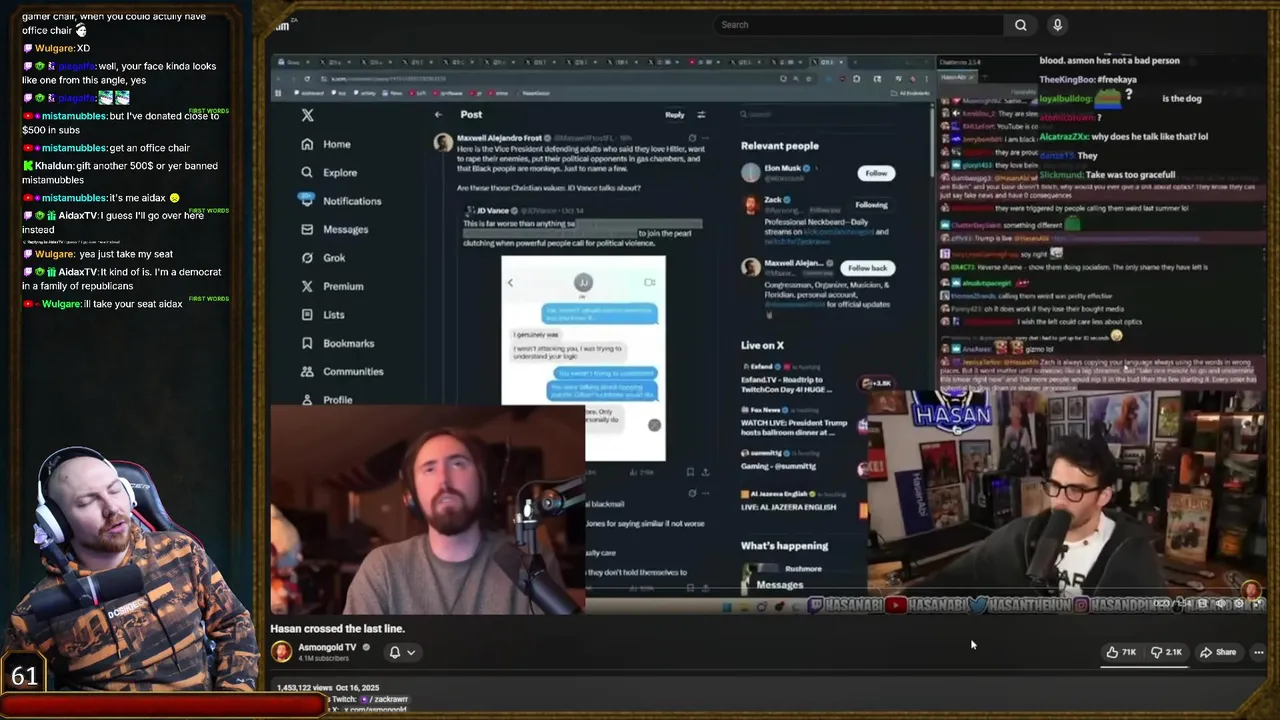
Task: Click Grok in the X sidebar in video
Action: [323, 257]
